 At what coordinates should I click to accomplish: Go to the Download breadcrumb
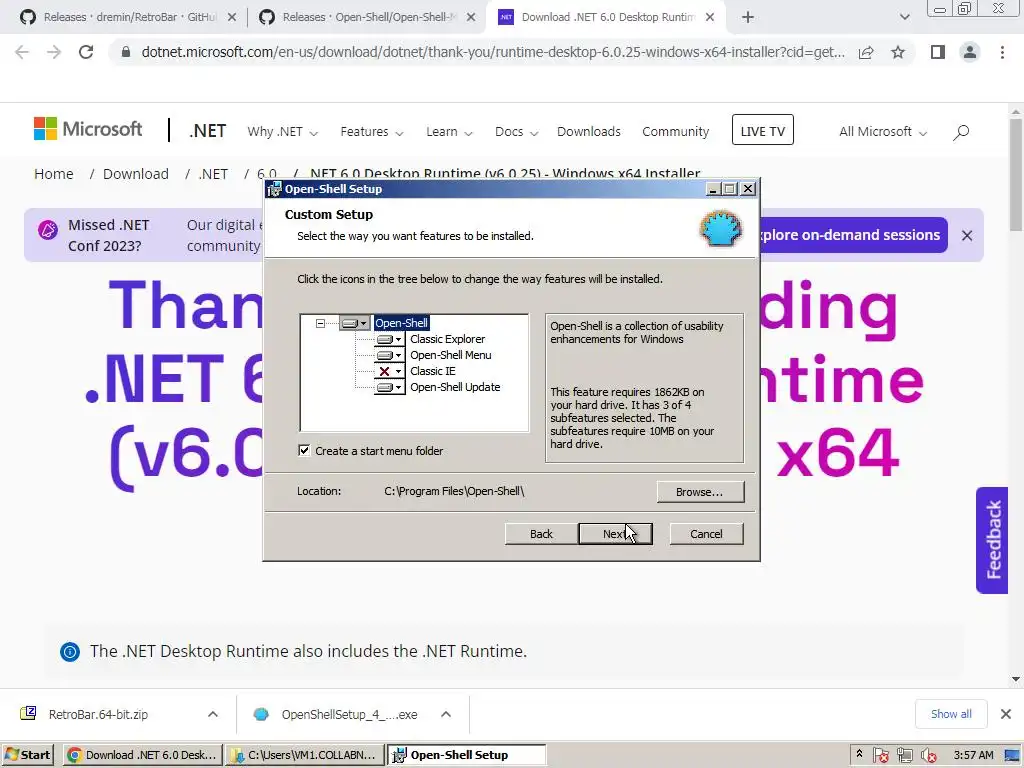[136, 174]
